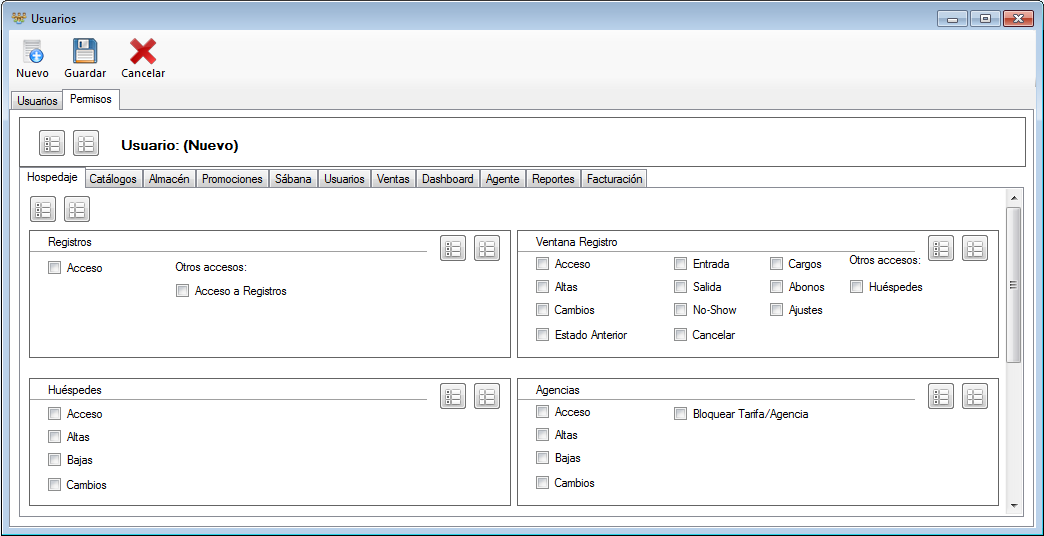Image resolution: width=1044 pixels, height=536 pixels.
Task: Toggle Estado Anterior checkbox
Action: 543,335
